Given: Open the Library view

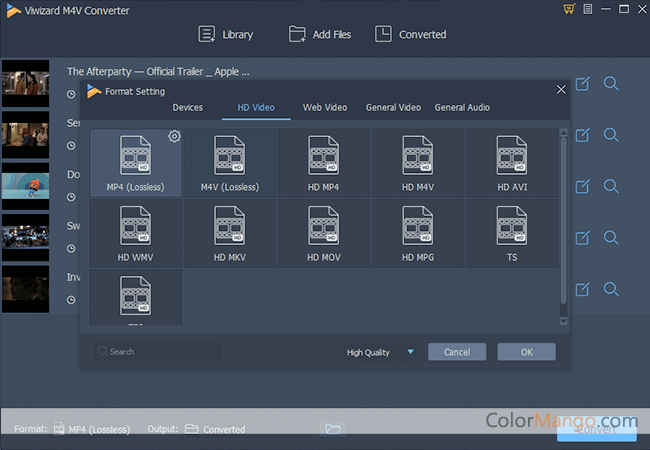Looking at the screenshot, I should coord(227,34).
